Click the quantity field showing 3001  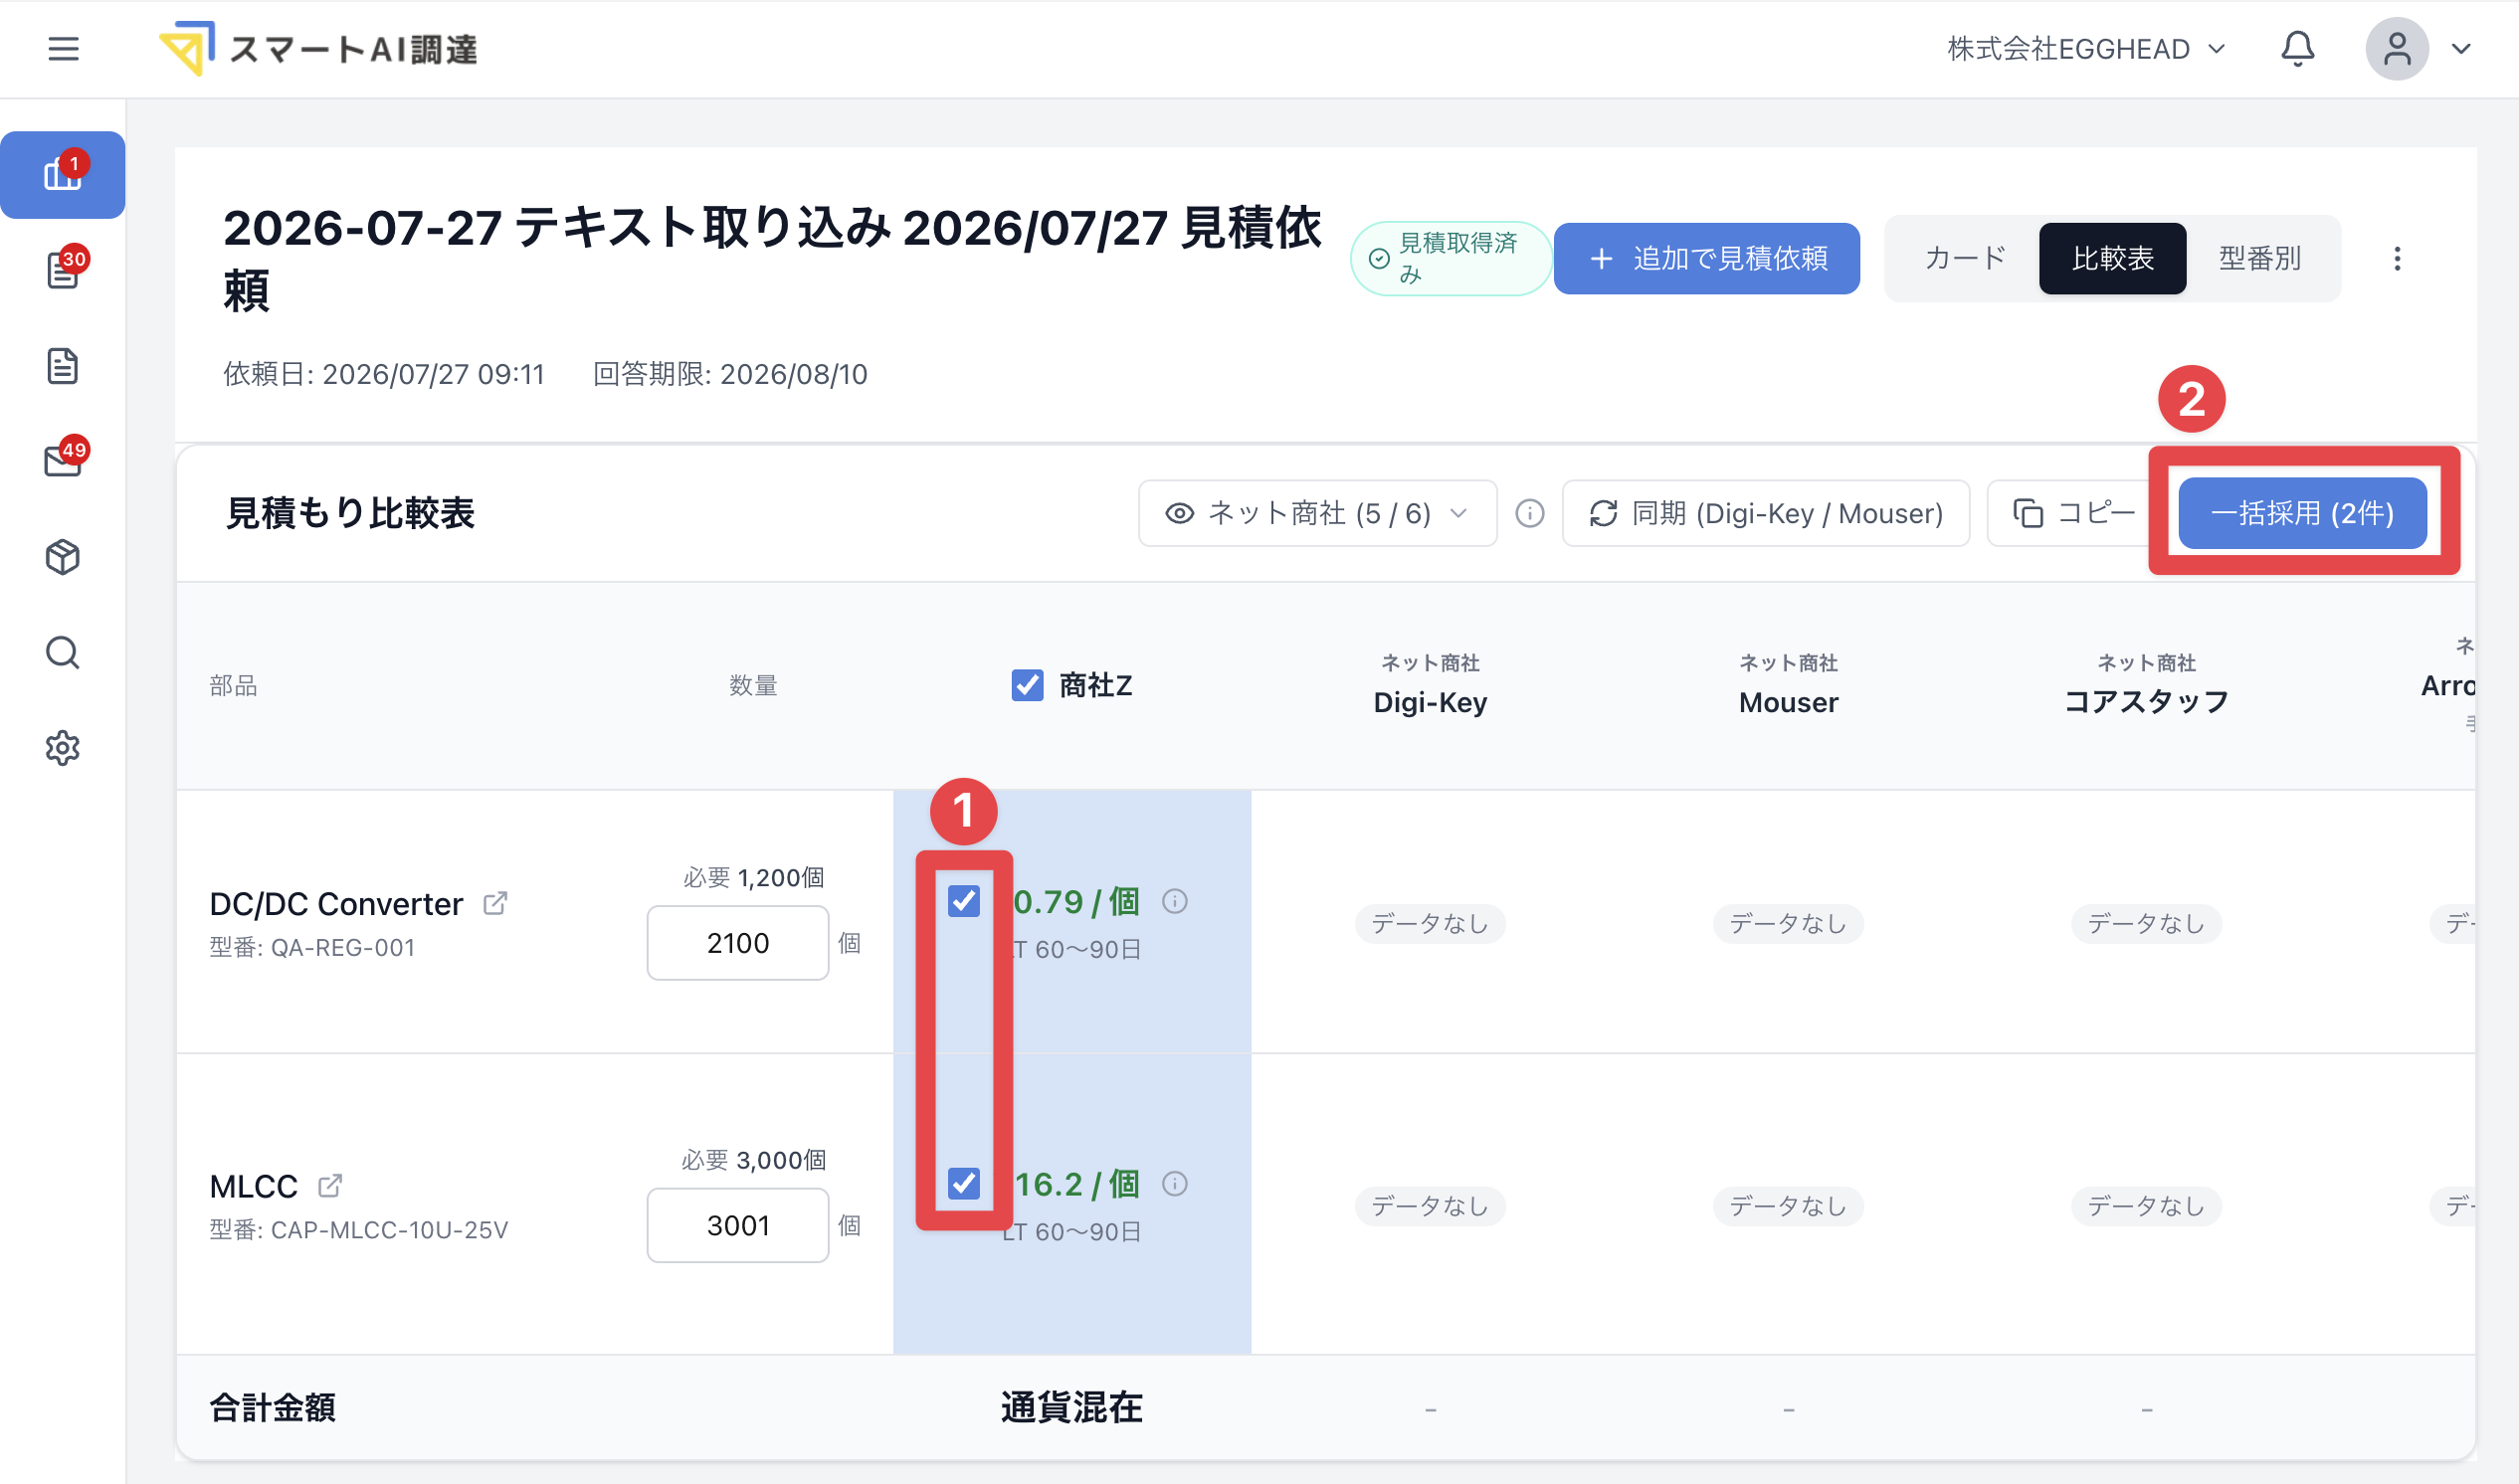738,1225
